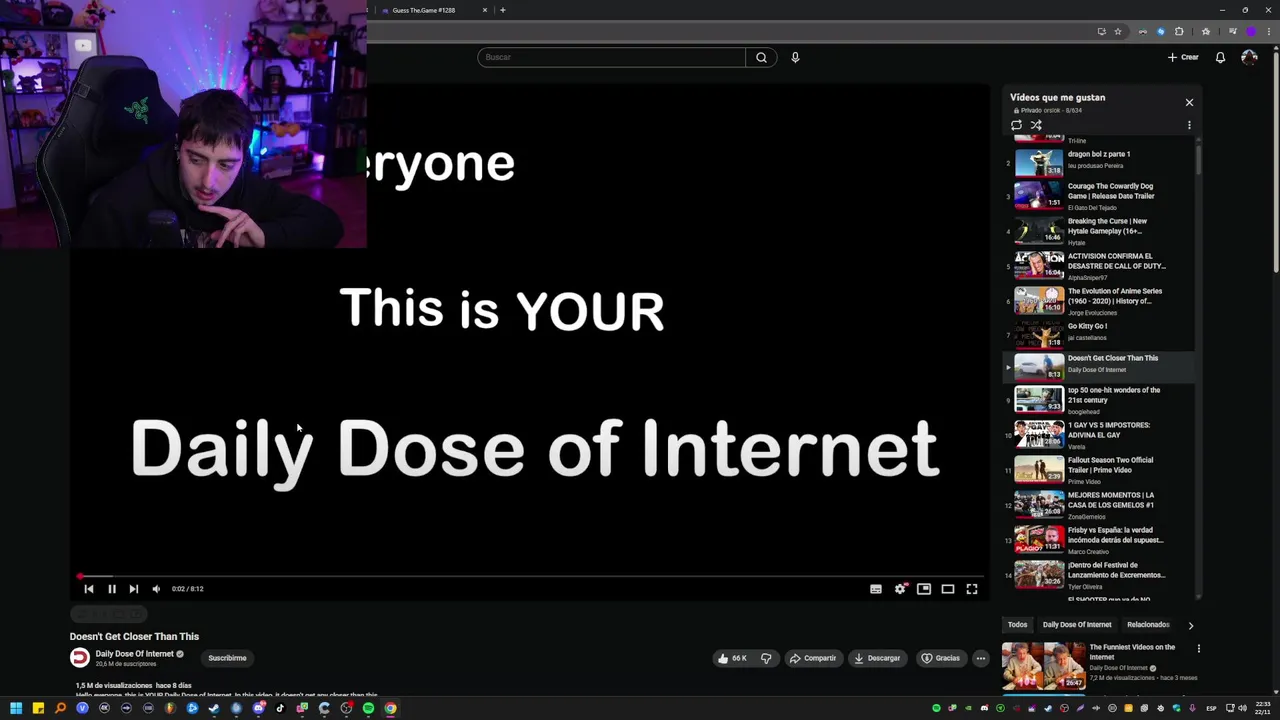This screenshot has height=720, width=1280.
Task: Open the account avatar menu
Action: pos(1249,57)
